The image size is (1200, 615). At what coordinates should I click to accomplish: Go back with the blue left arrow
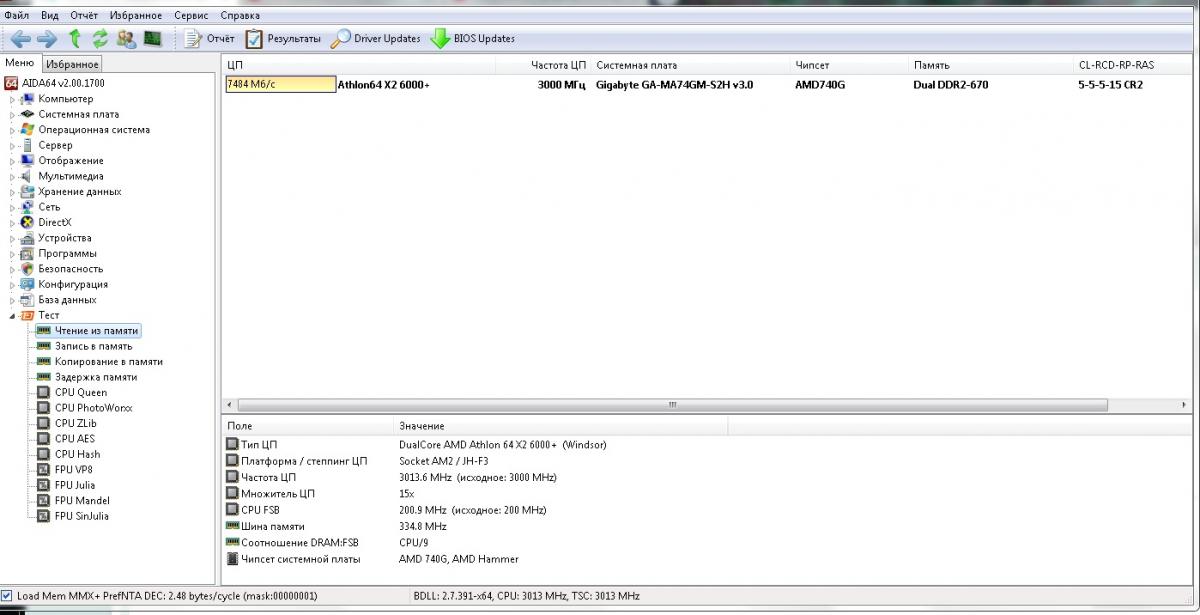pos(20,39)
